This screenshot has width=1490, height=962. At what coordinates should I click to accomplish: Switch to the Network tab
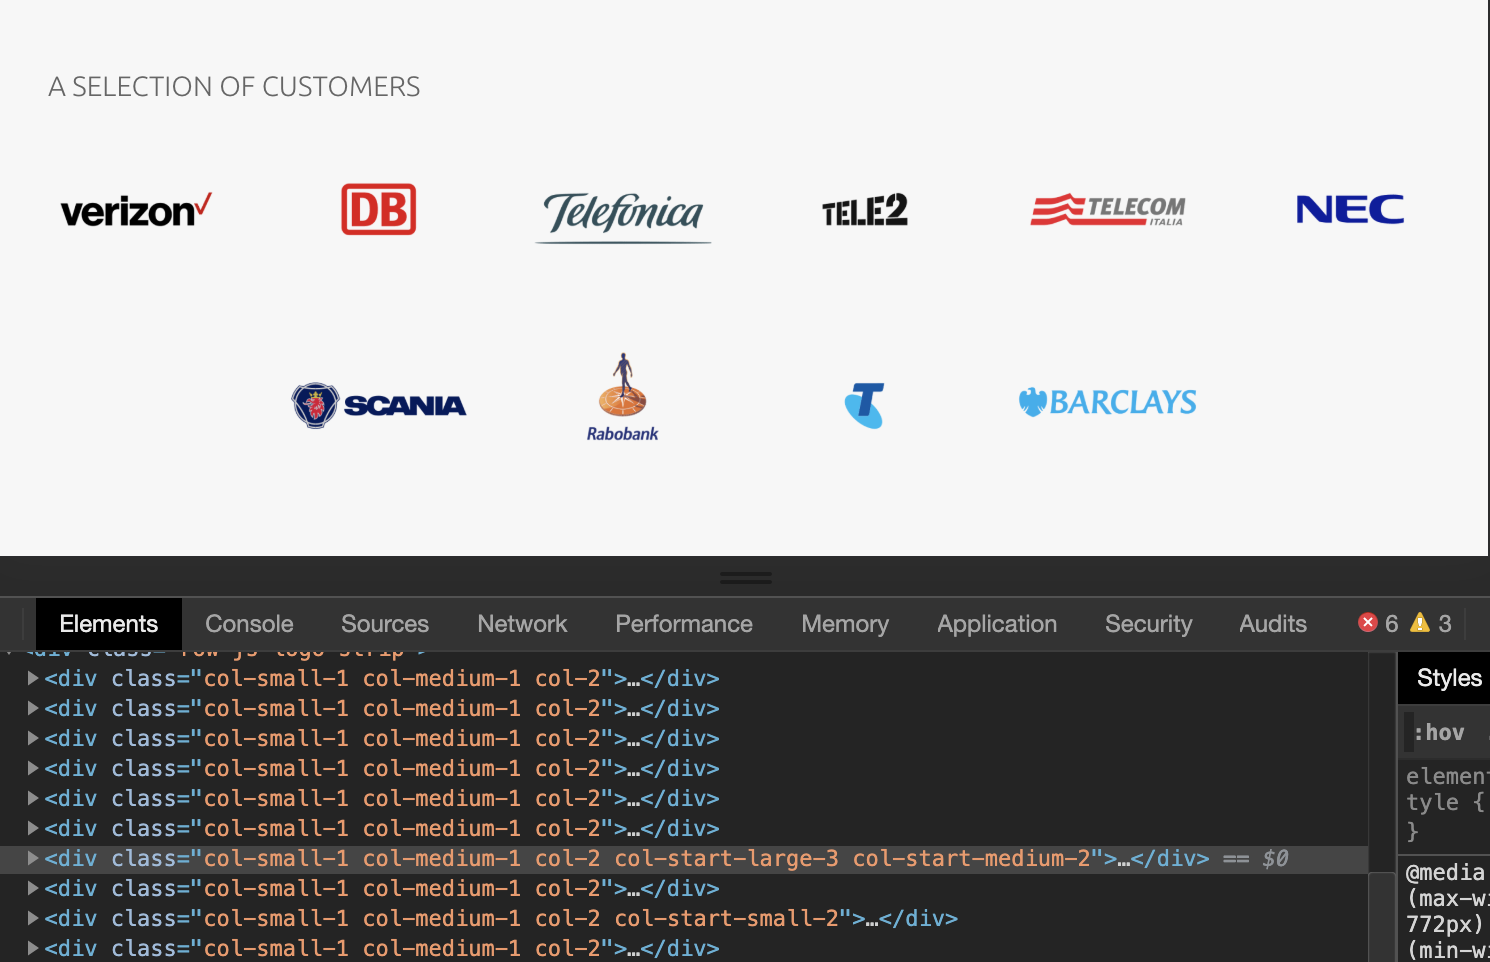[x=521, y=623]
